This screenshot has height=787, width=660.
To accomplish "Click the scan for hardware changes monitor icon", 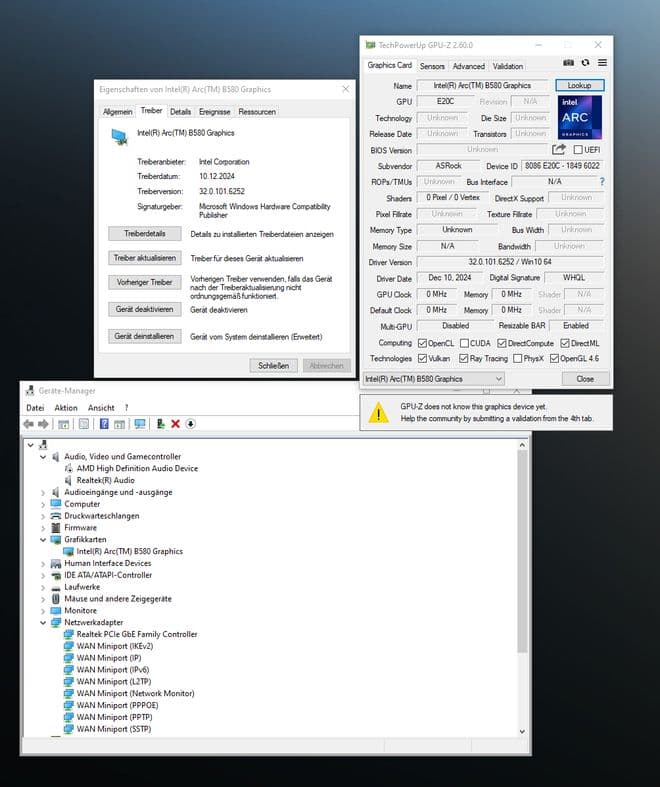I will pos(140,424).
